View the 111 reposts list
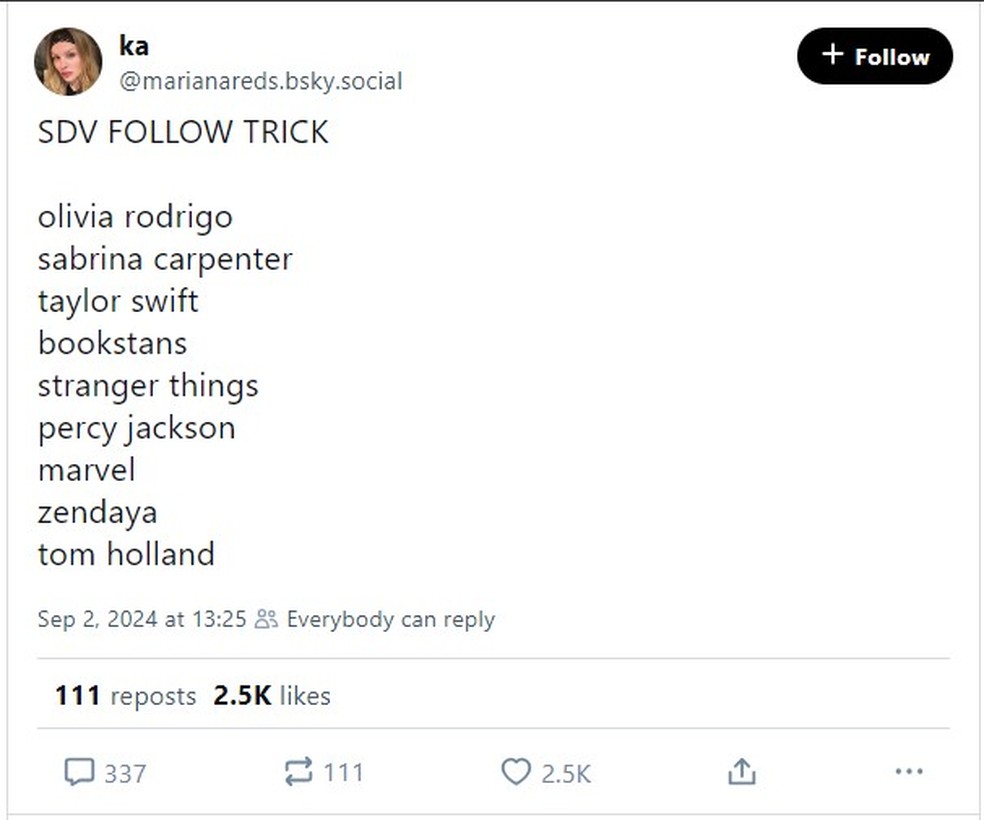This screenshot has width=984, height=820. (x=125, y=695)
